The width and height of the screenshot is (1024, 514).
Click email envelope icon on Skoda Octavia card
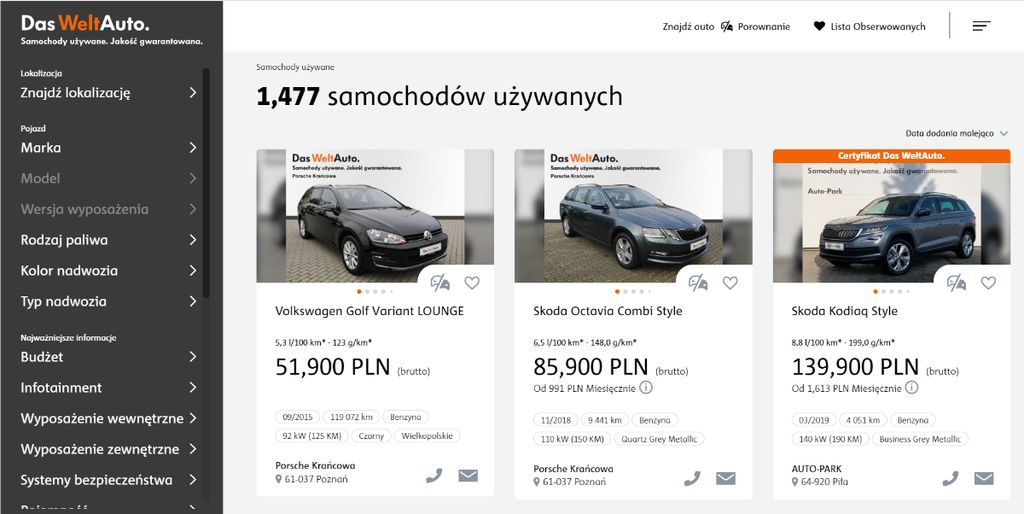pos(726,478)
